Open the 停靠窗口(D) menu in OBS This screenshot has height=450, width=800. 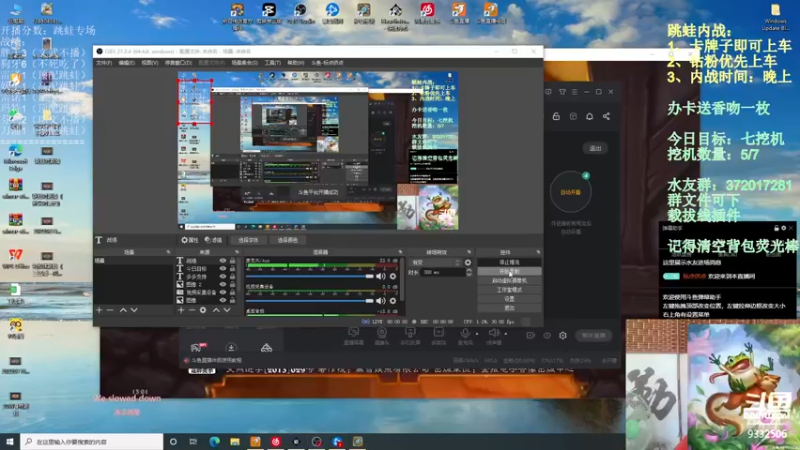178,63
